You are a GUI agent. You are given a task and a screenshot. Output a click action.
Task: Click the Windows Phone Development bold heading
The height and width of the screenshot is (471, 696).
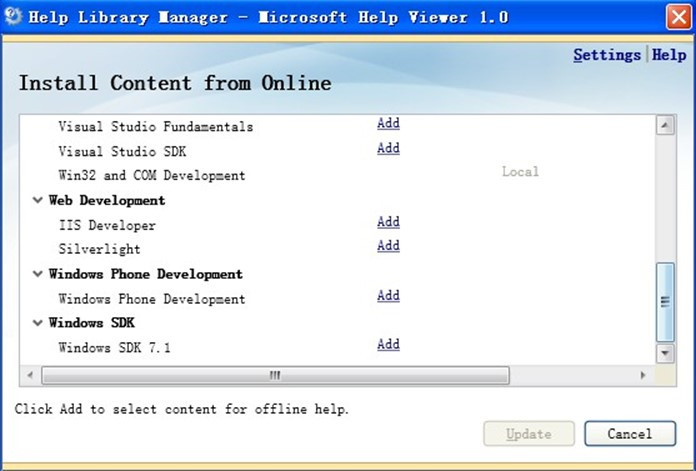point(146,274)
